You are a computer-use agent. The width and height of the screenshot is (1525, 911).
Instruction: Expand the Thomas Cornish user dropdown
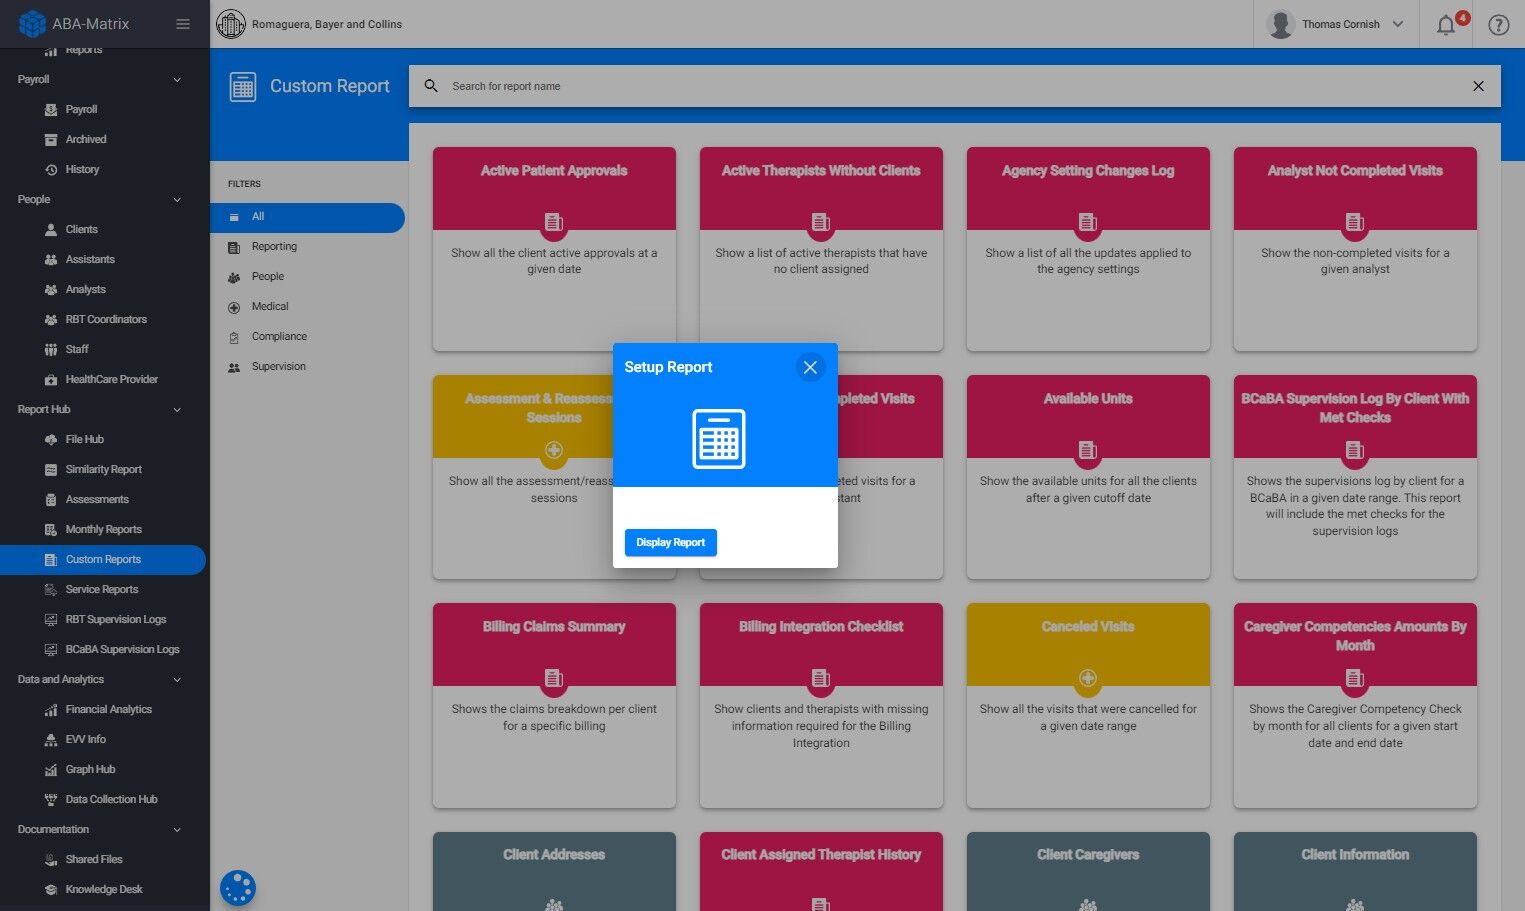click(x=1398, y=24)
